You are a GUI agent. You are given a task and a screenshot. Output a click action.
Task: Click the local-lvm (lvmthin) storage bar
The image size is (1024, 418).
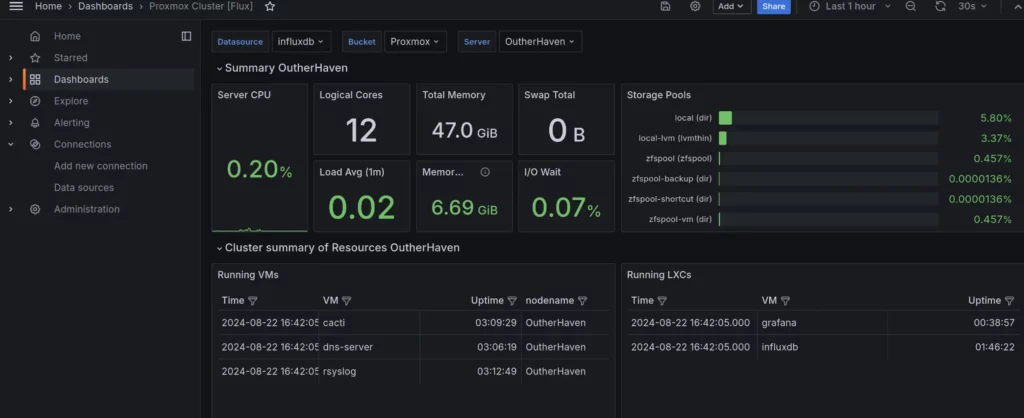pos(828,138)
